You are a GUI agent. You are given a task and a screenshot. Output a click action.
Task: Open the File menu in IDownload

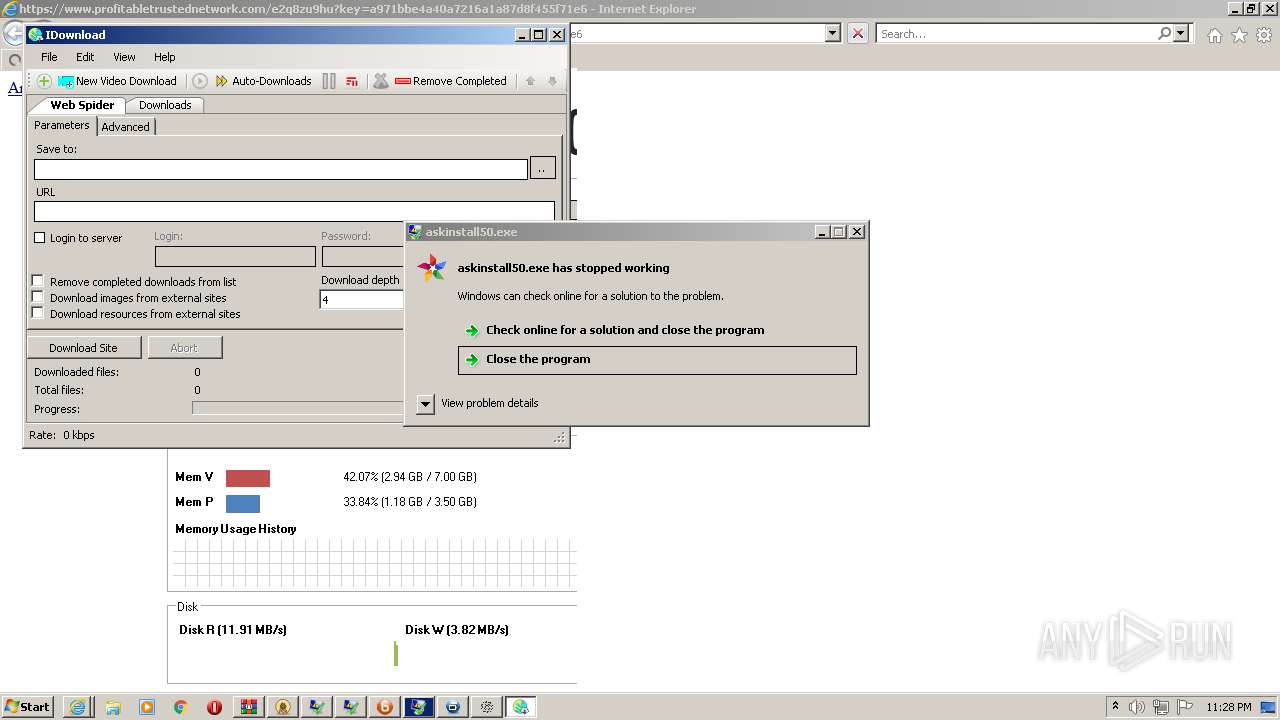(49, 57)
